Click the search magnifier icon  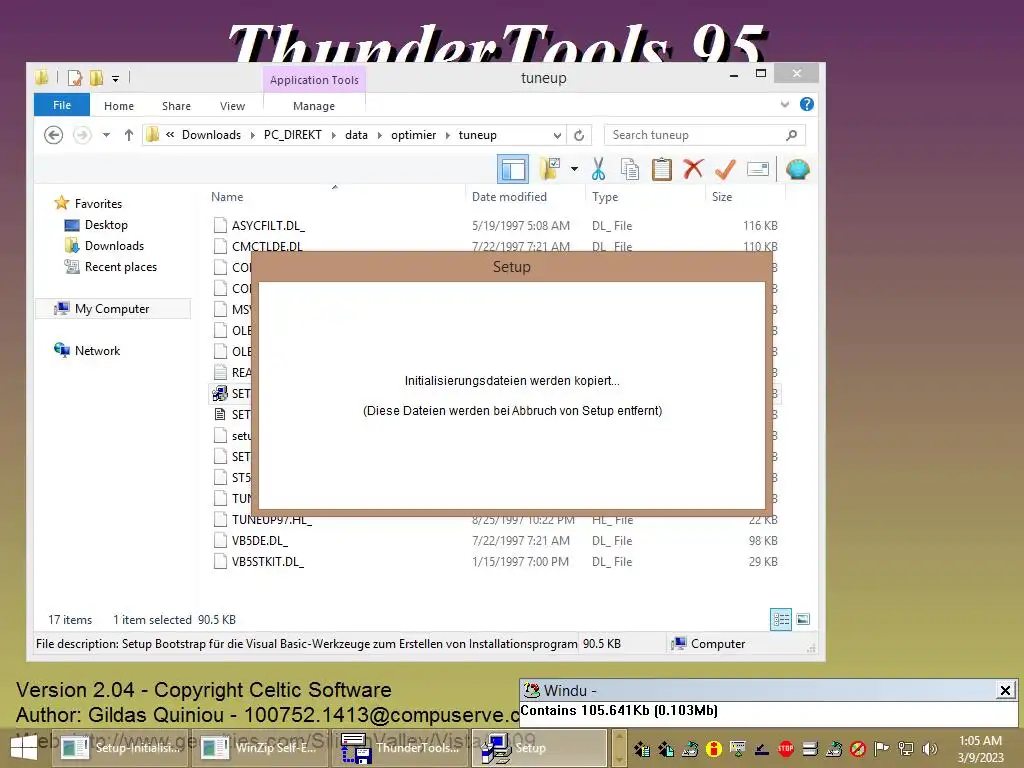pos(792,135)
